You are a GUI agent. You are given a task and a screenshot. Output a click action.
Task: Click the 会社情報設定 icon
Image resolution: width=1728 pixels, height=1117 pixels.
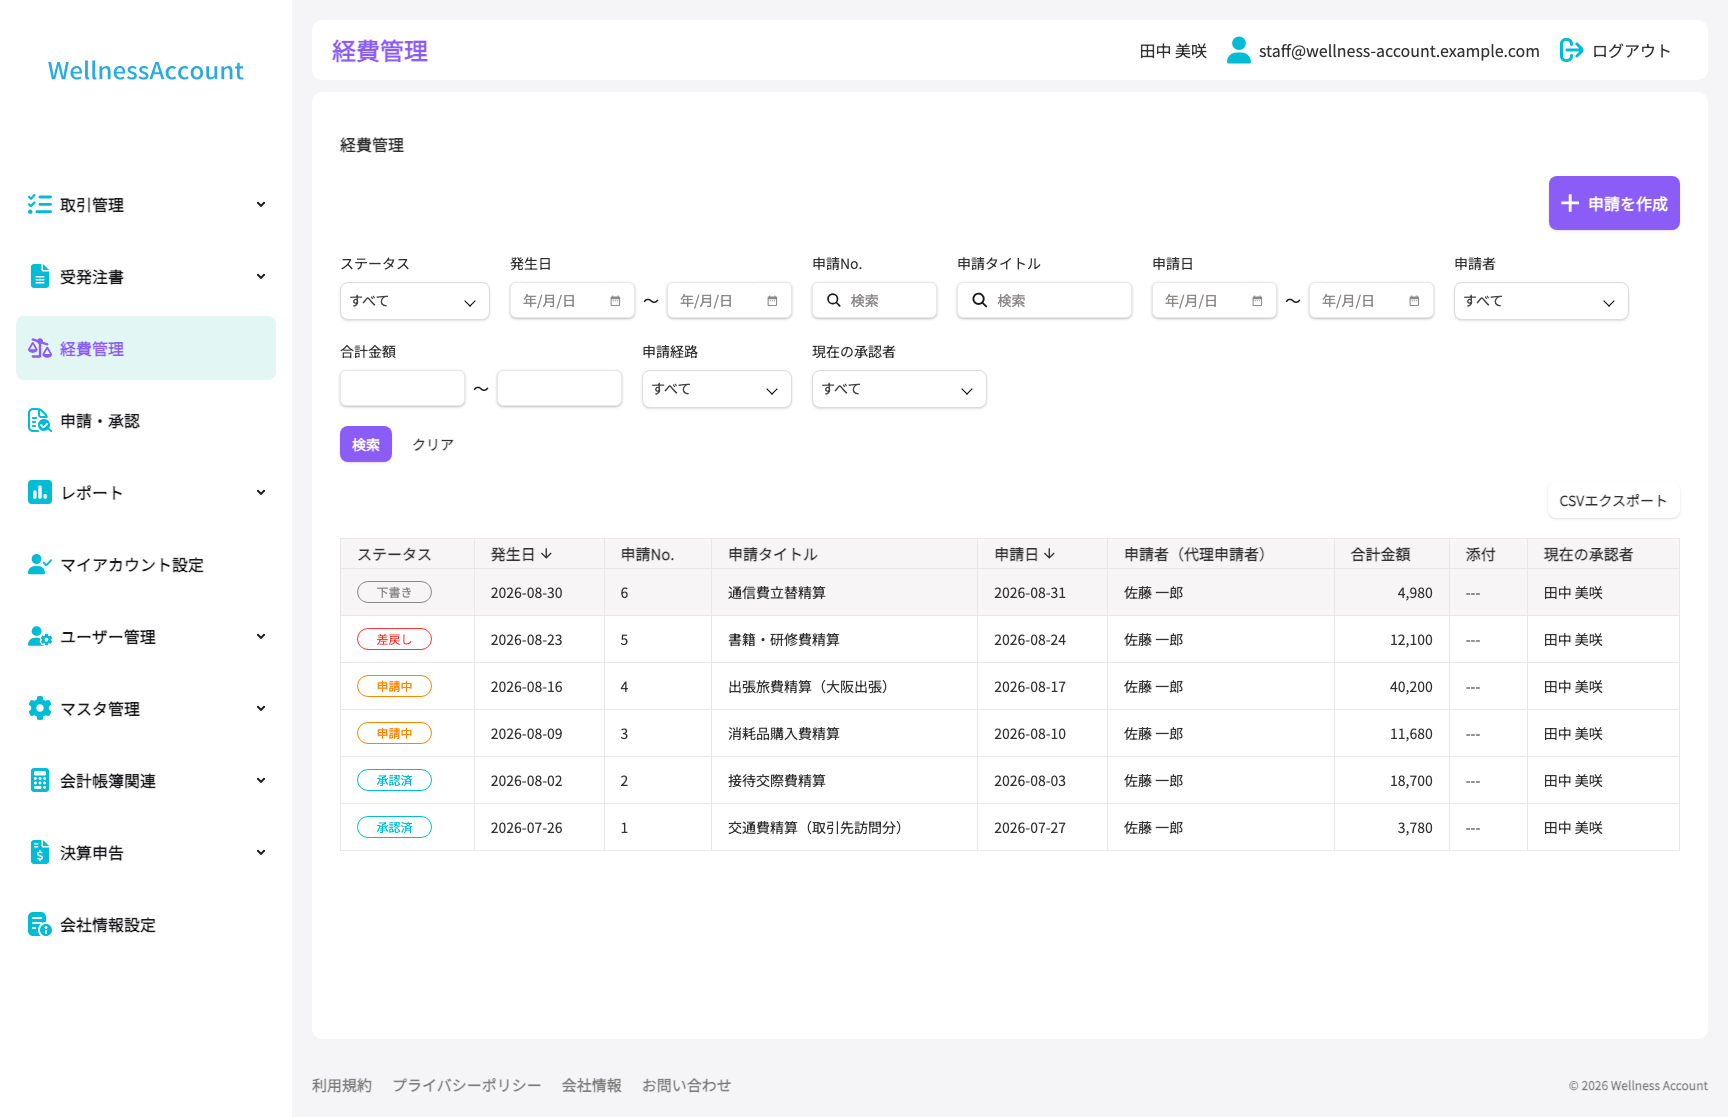tap(40, 924)
